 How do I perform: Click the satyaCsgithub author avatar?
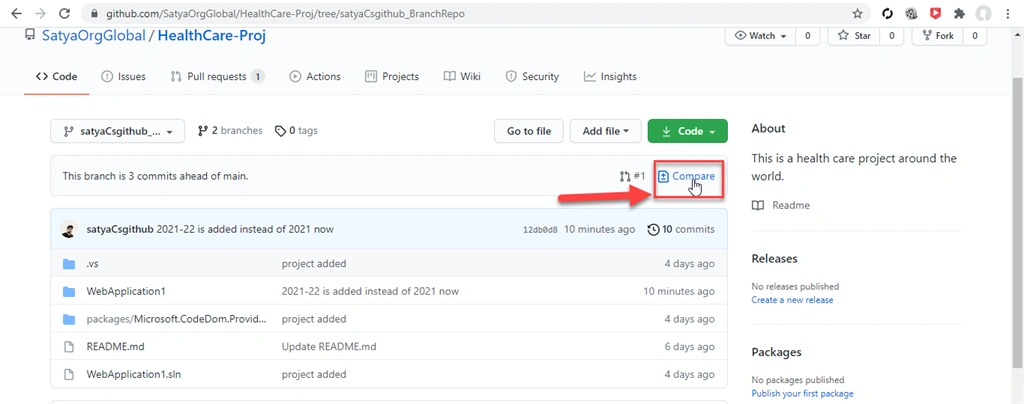point(69,230)
